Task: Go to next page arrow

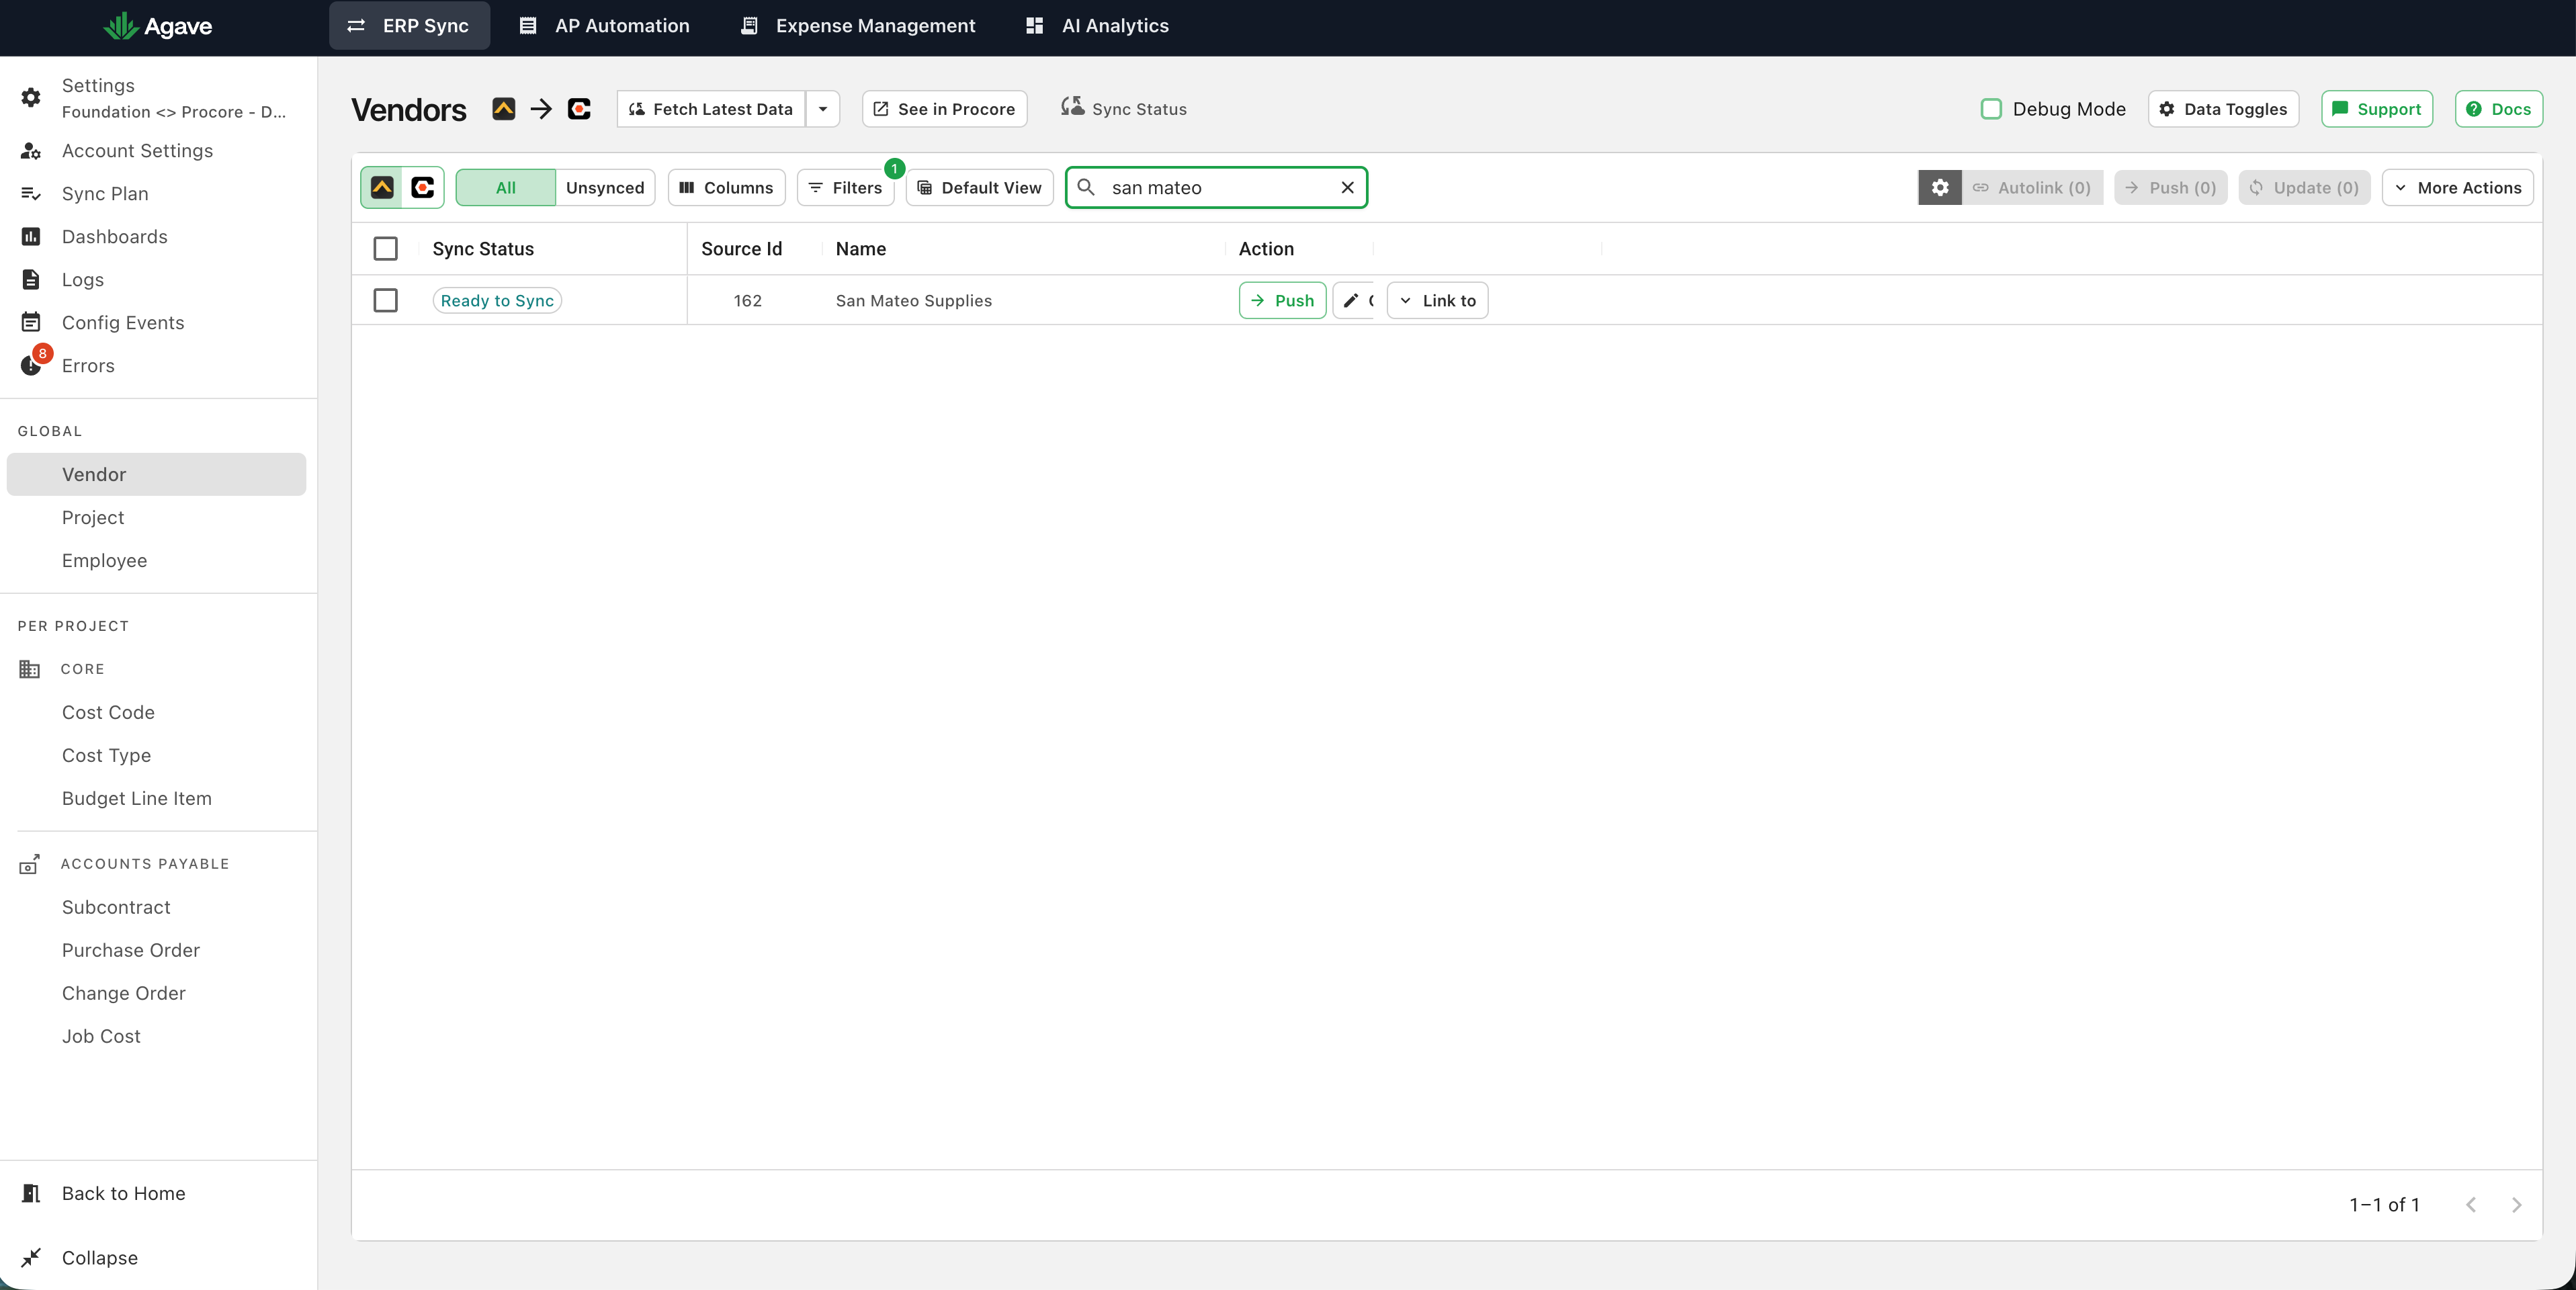Action: tap(2516, 1205)
